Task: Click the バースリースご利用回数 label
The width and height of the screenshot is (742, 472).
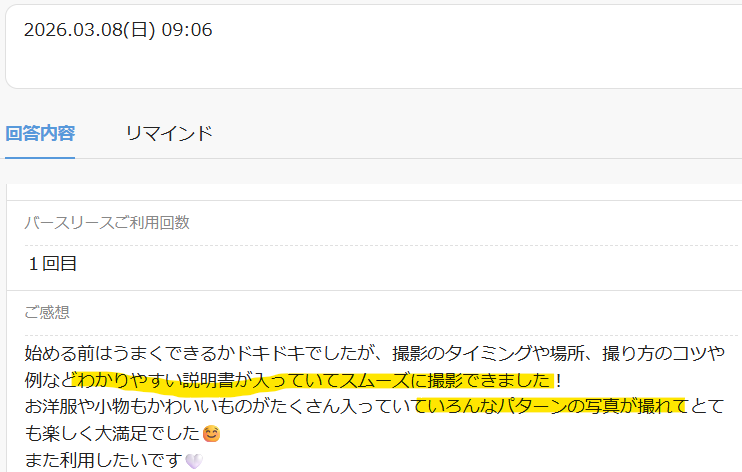Action: 107,223
